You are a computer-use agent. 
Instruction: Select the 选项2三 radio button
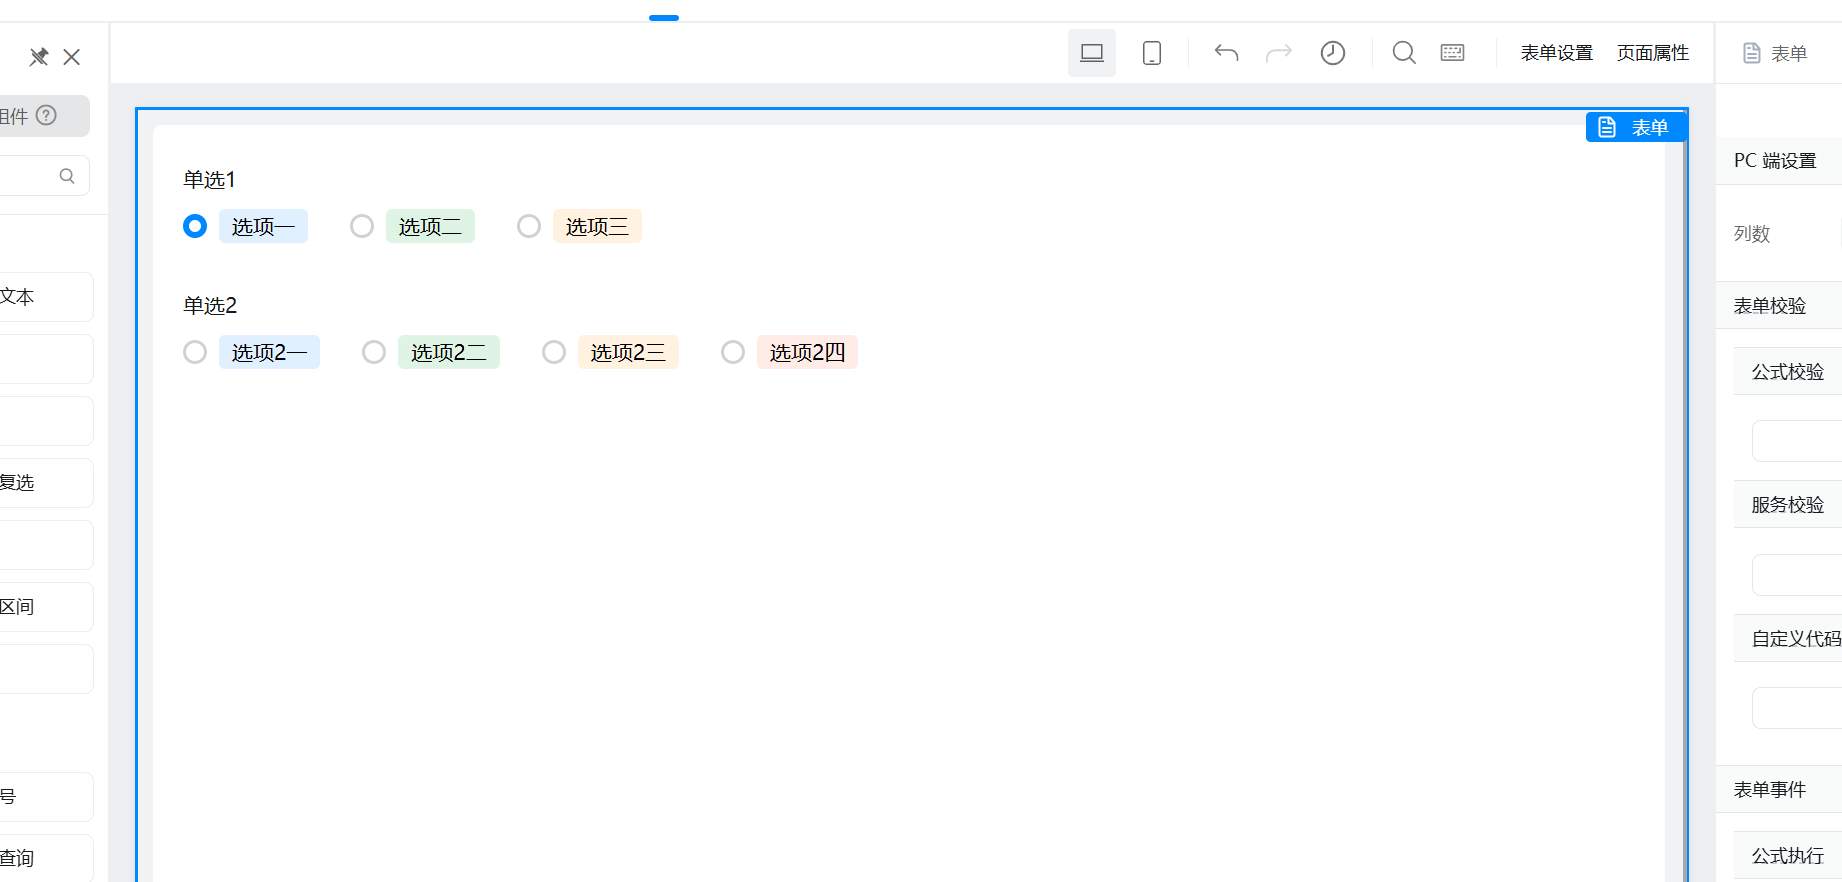point(554,352)
